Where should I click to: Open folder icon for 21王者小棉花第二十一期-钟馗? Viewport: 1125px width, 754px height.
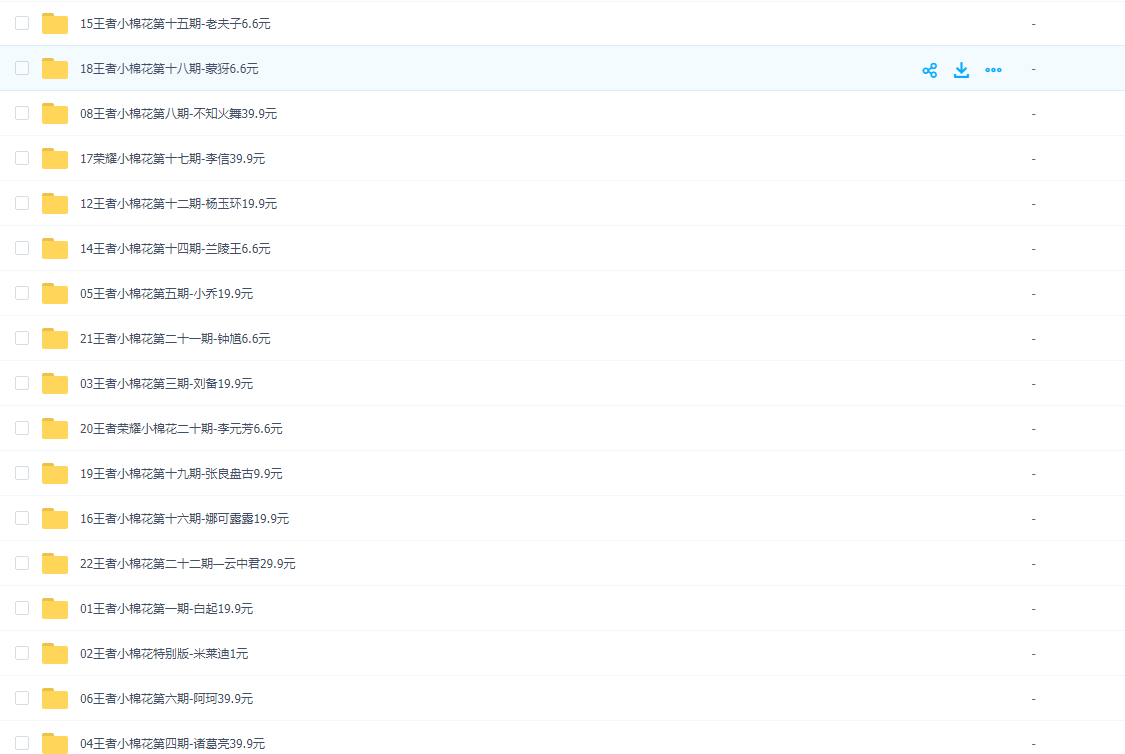[x=55, y=339]
